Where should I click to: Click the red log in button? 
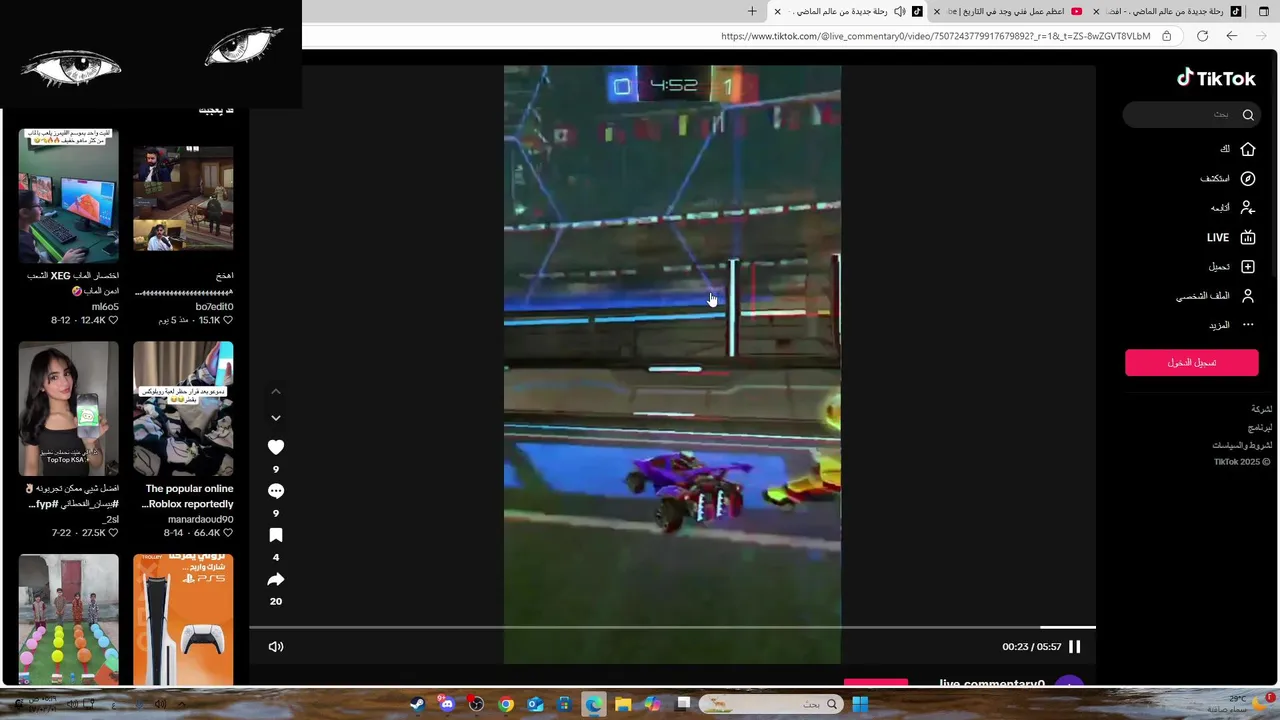(x=1192, y=362)
